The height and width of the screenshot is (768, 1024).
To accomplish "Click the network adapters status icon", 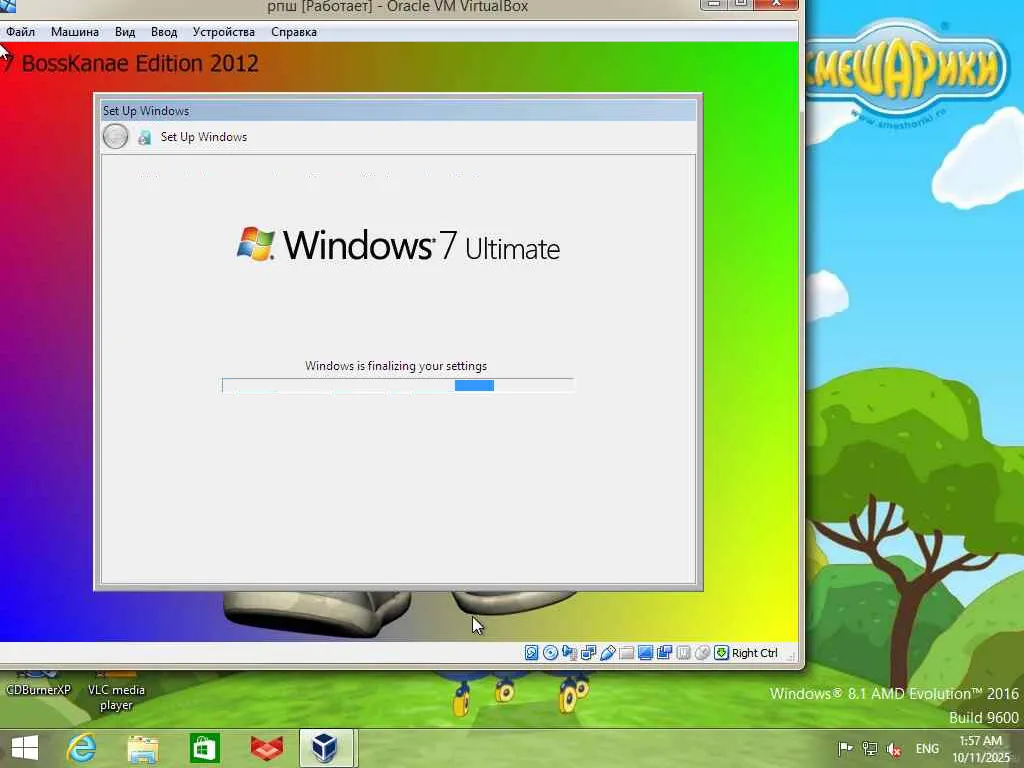I will pyautogui.click(x=588, y=652).
